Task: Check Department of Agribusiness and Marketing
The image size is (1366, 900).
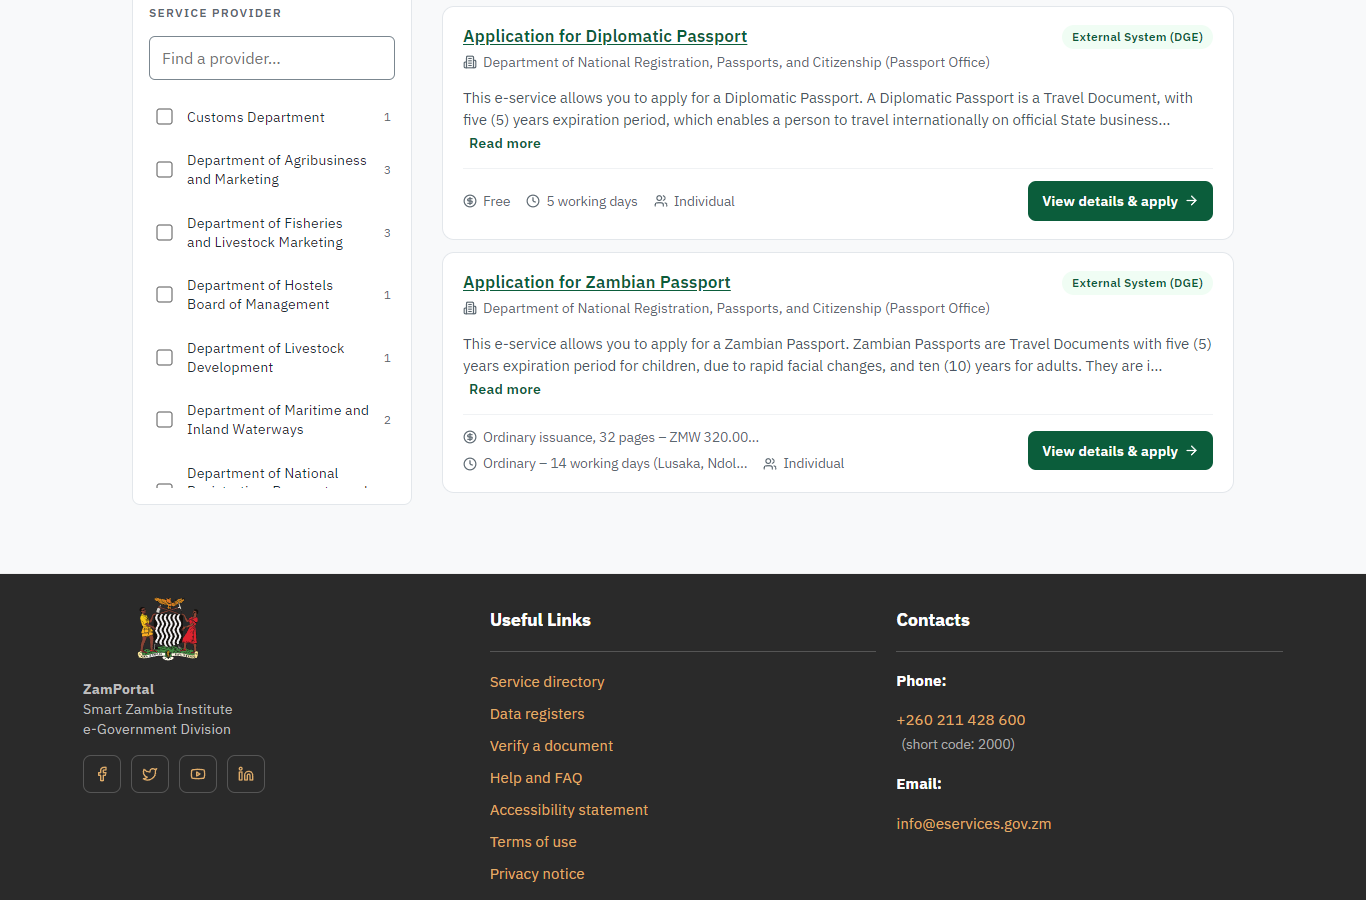Action: click(165, 170)
